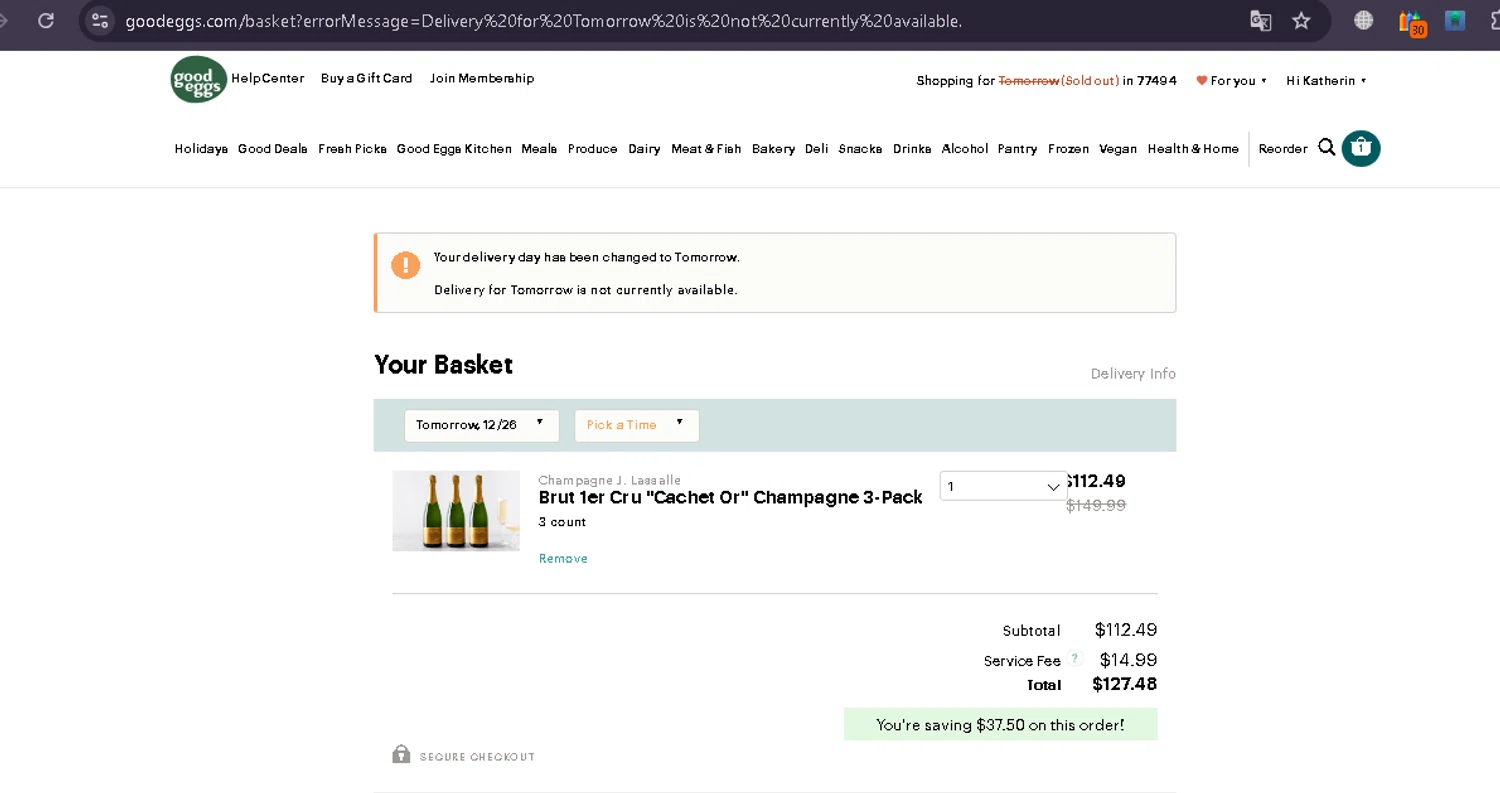Click the Service Fee help question icon
The width and height of the screenshot is (1500, 793).
[1074, 658]
